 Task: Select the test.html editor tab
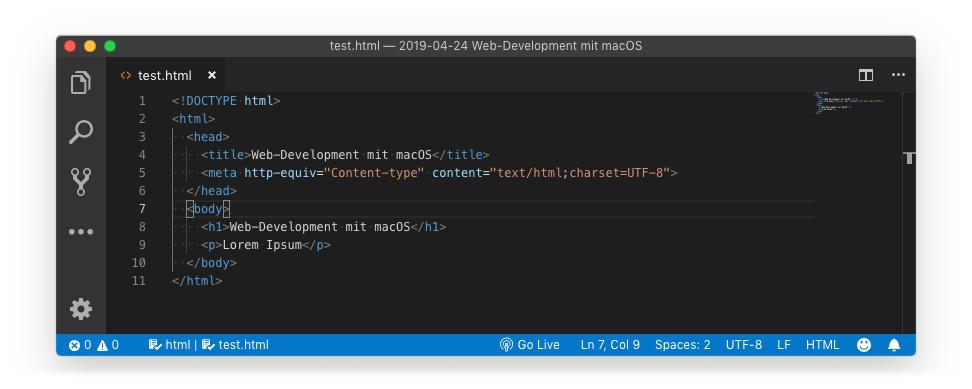tap(166, 75)
